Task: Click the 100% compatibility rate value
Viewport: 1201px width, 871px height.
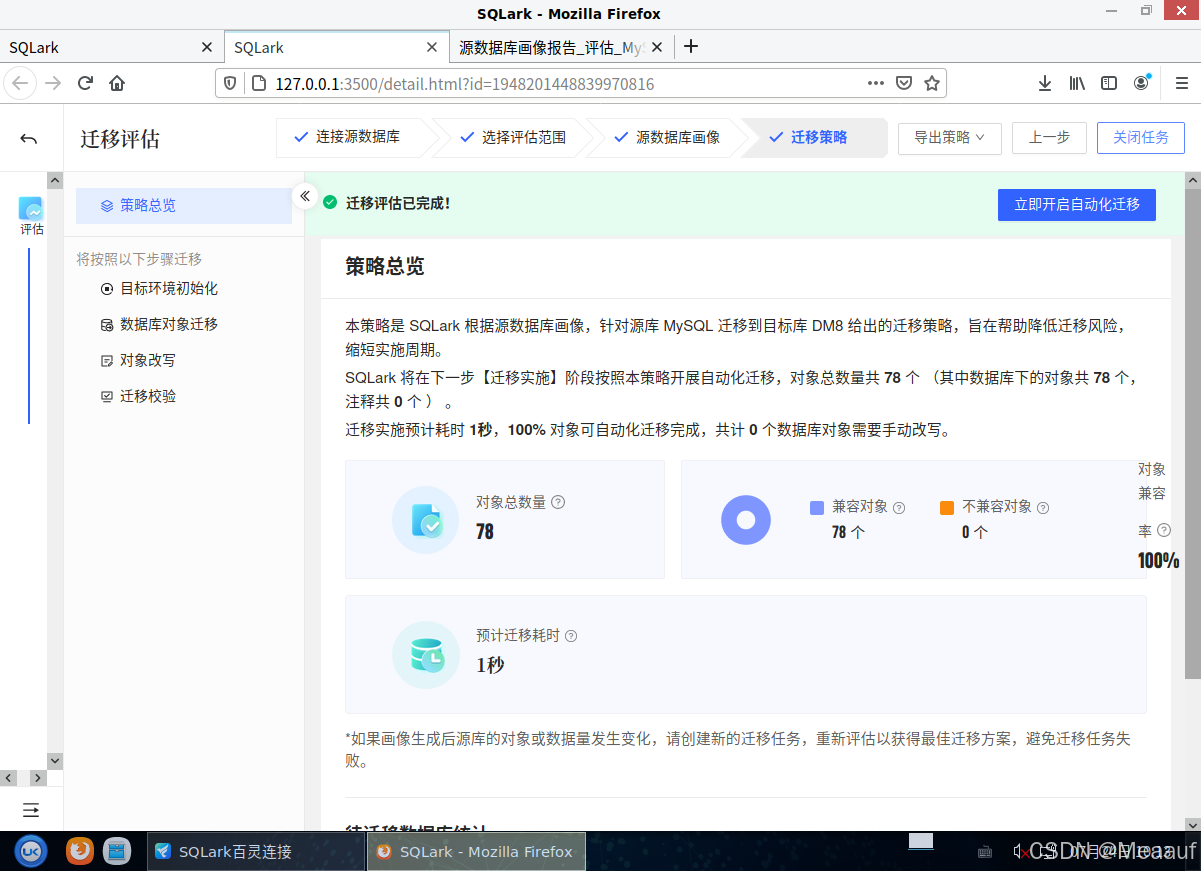Action: pos(1158,560)
